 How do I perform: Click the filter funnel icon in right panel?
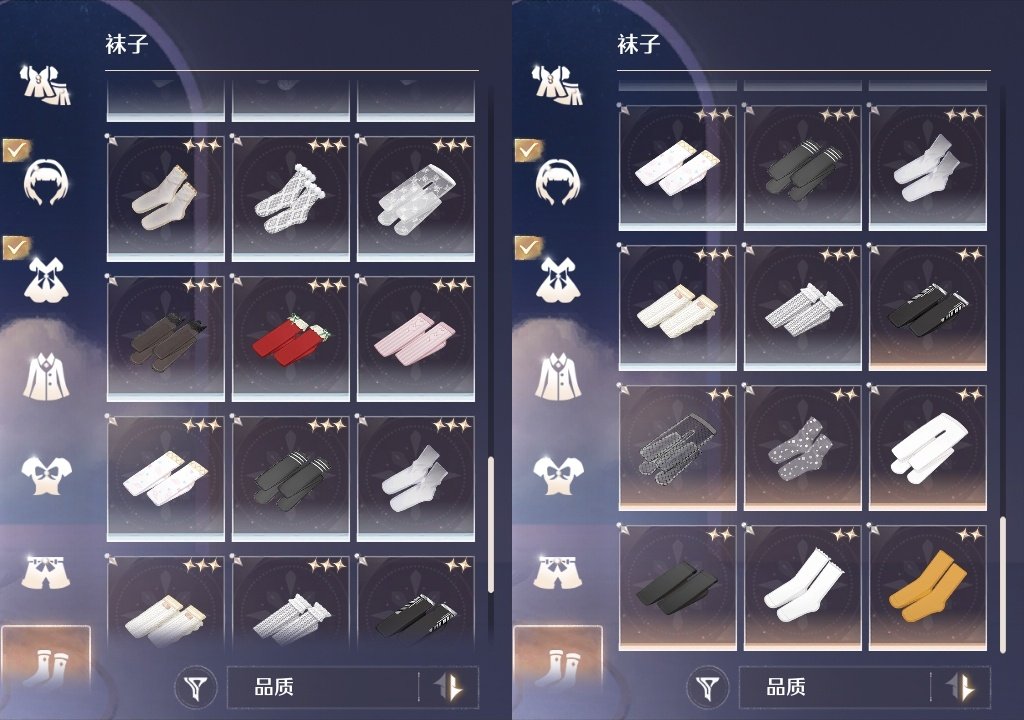pos(707,687)
